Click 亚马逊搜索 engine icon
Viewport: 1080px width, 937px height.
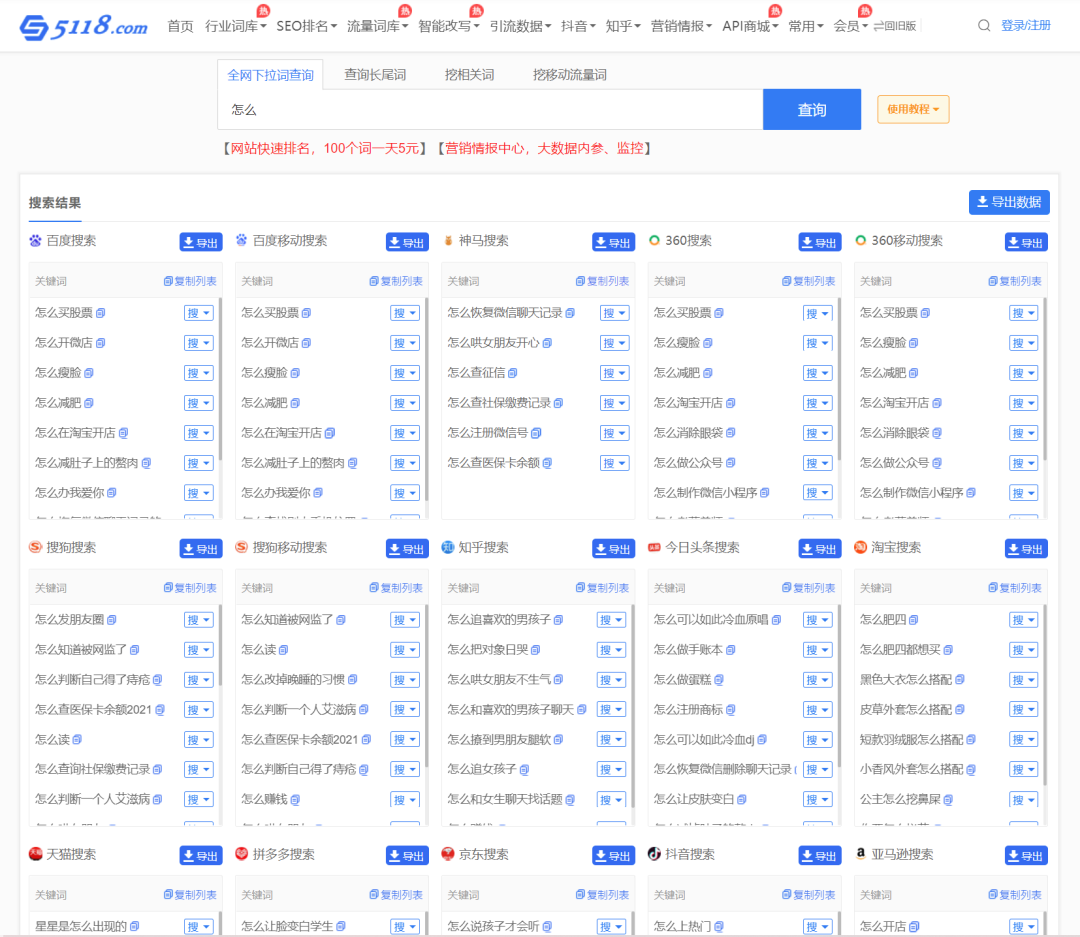(860, 854)
